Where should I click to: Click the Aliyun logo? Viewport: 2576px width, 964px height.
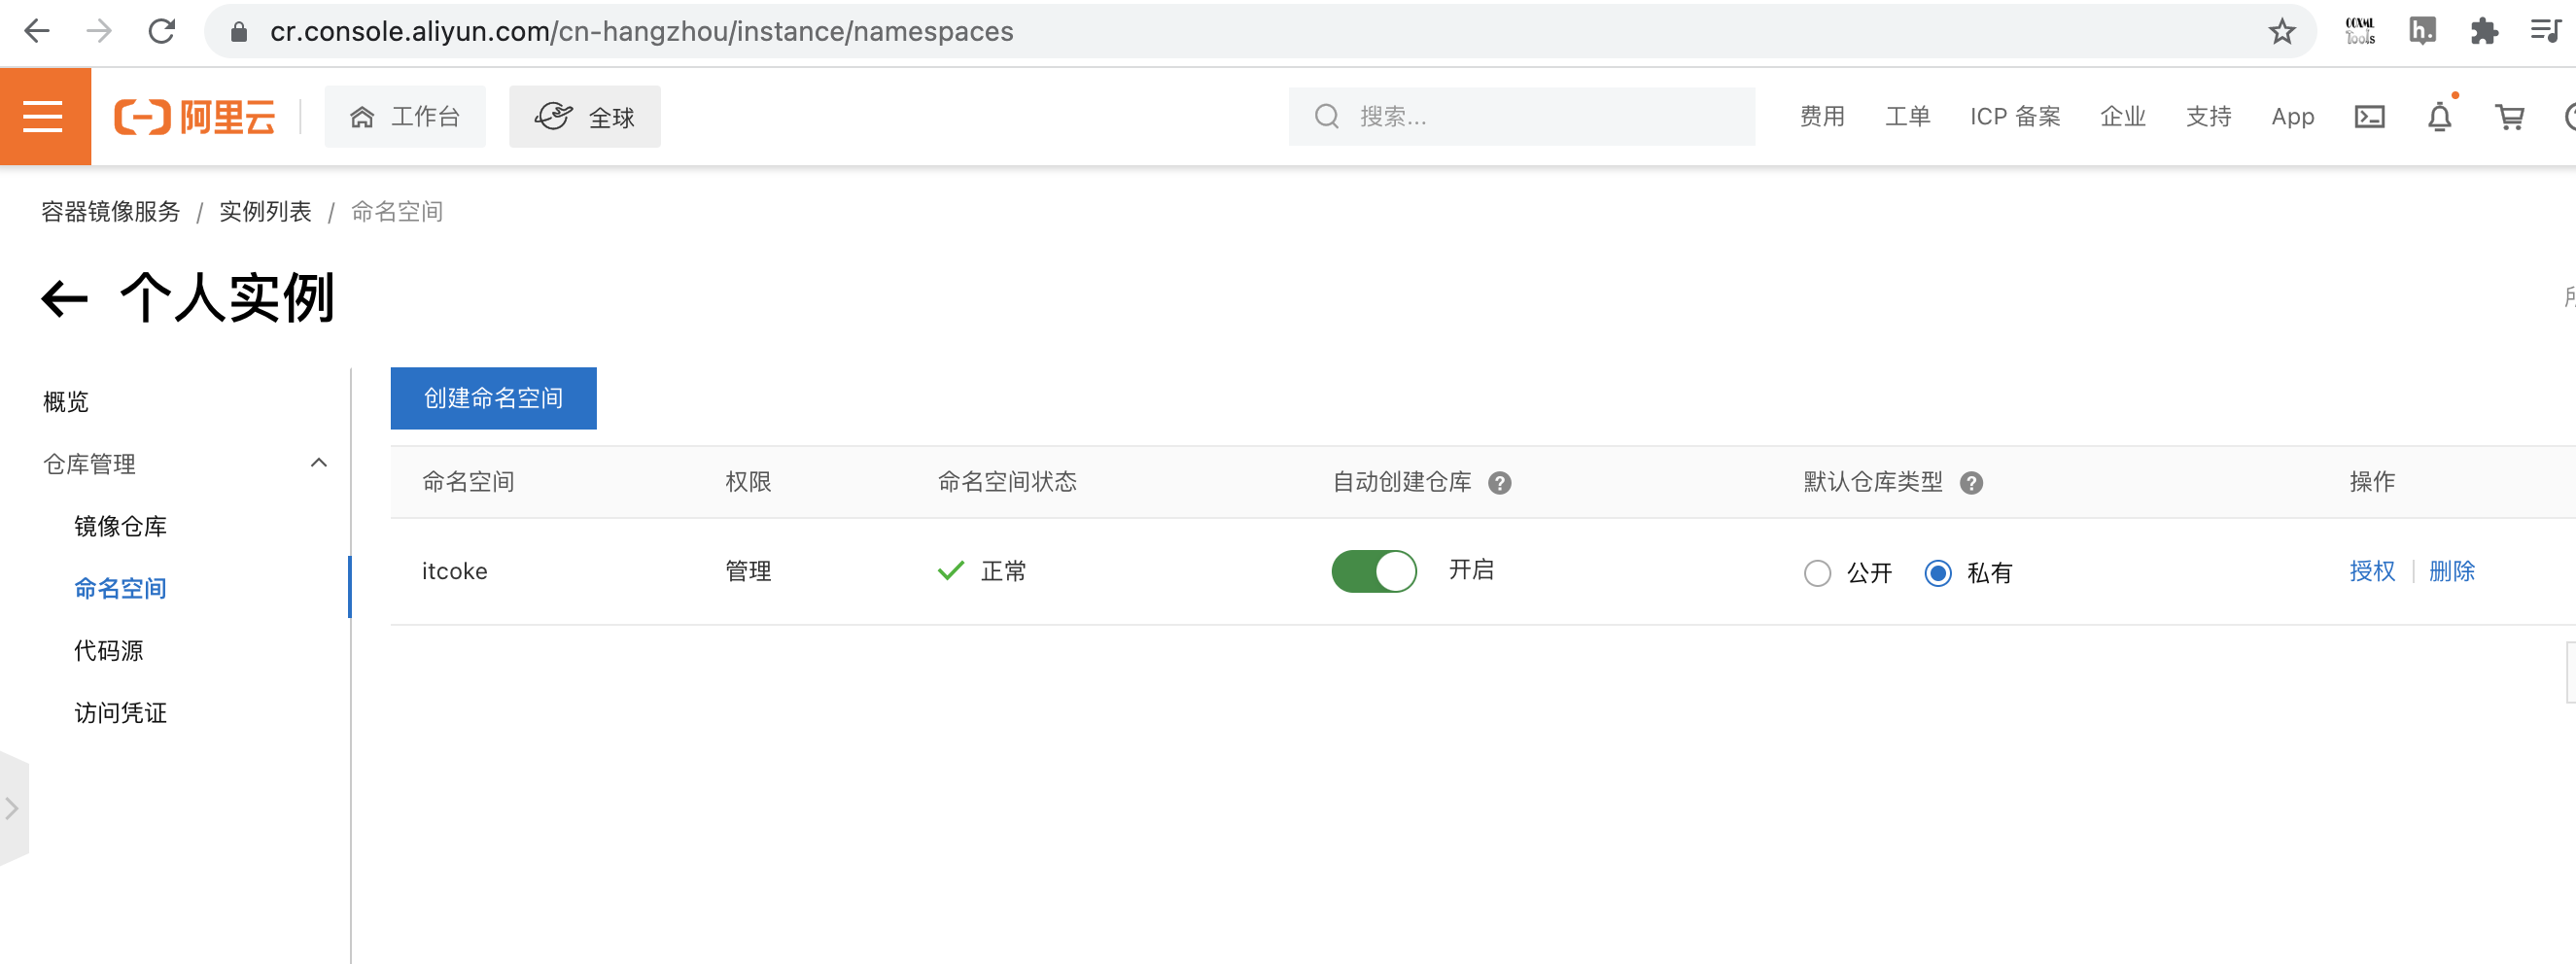click(195, 117)
